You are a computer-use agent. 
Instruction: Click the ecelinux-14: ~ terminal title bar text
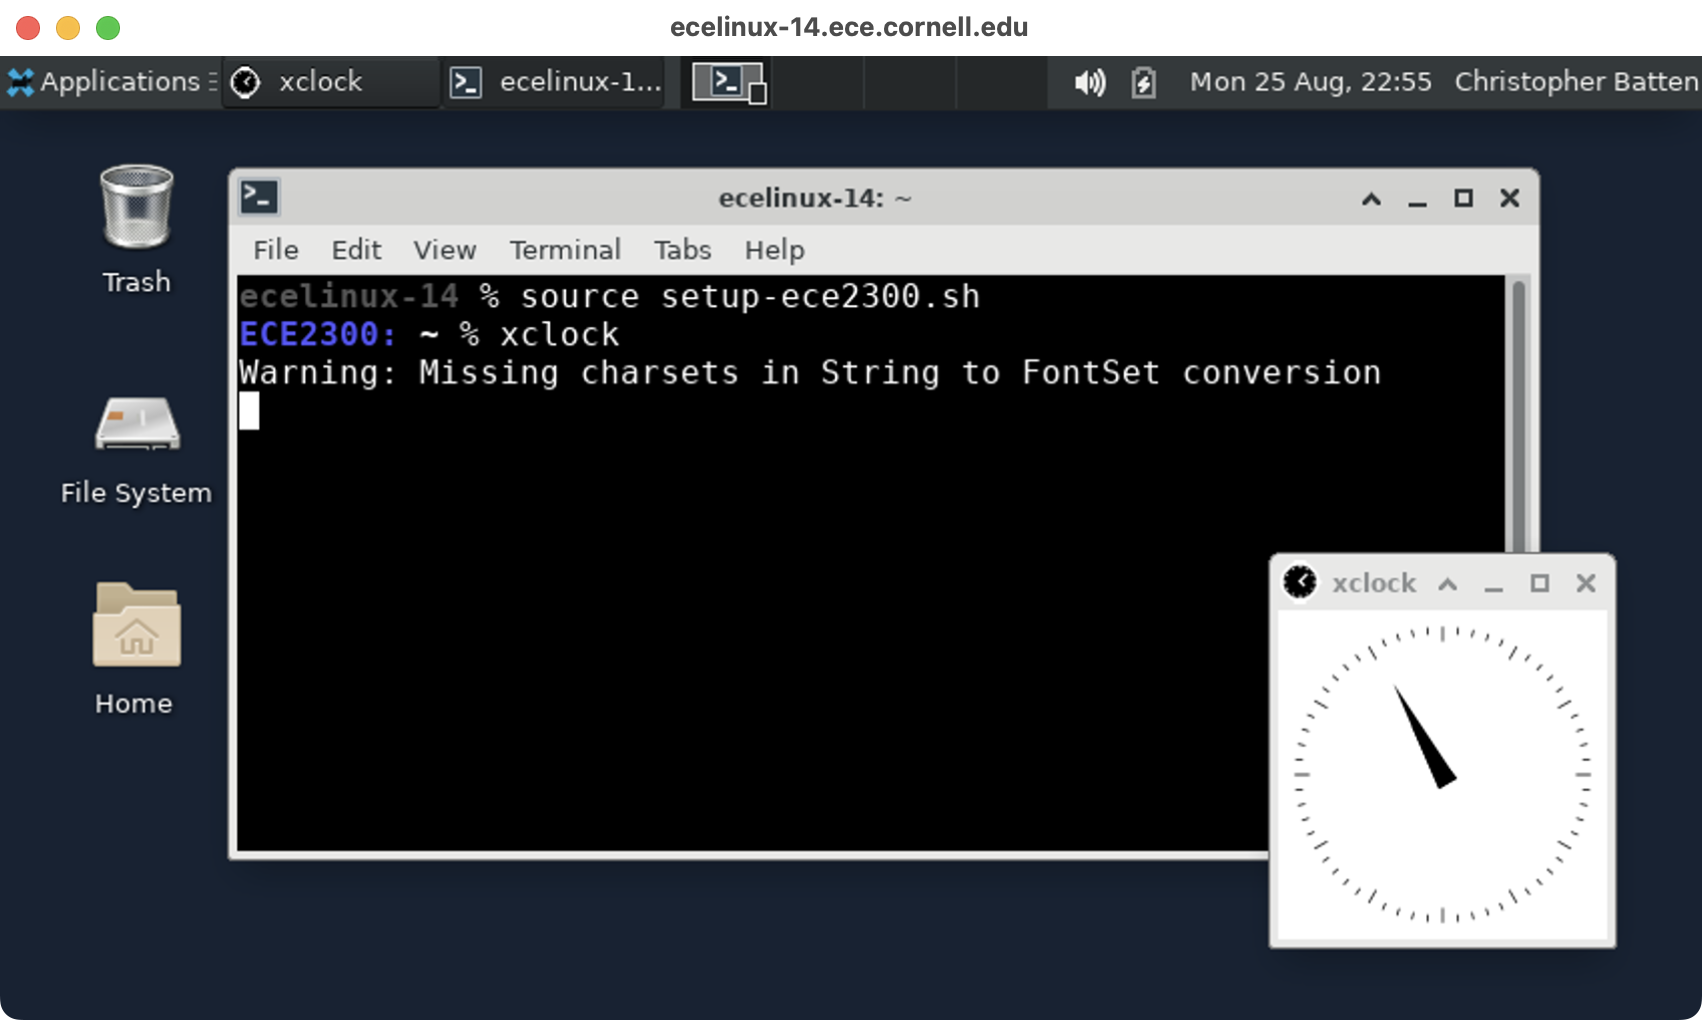[815, 198]
